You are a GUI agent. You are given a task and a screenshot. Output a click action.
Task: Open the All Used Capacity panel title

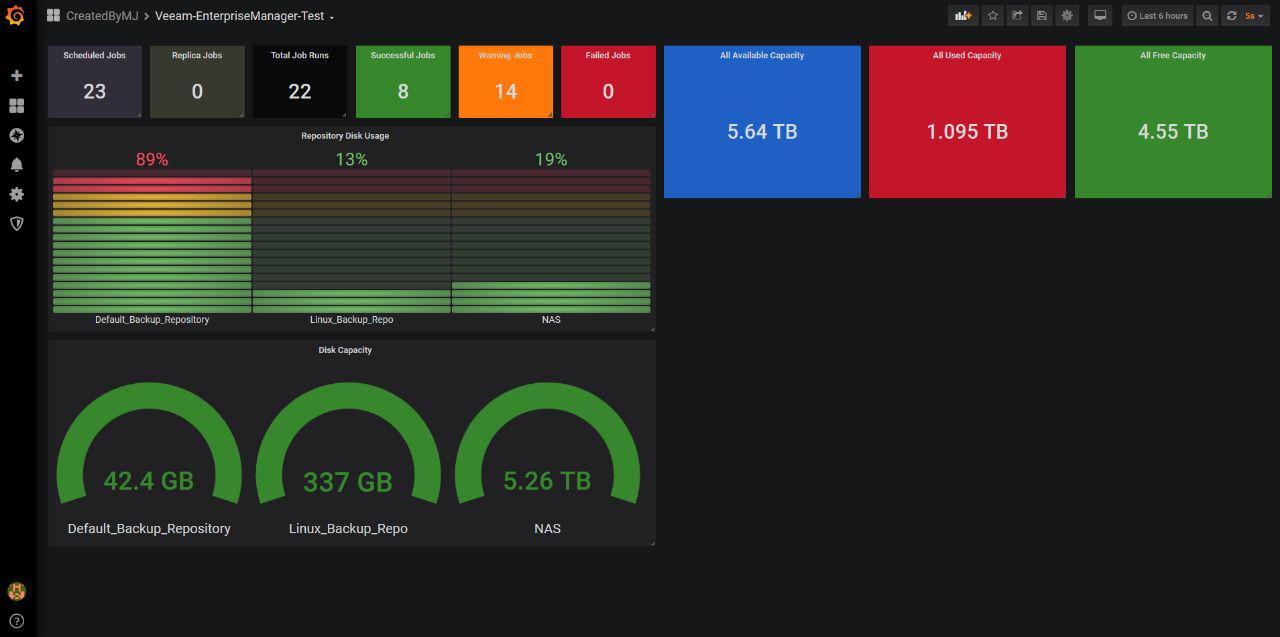[967, 55]
